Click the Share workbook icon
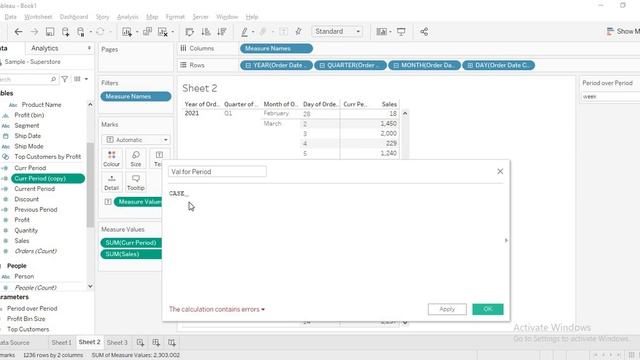Viewport: 640px width, 360px height. (x=424, y=32)
